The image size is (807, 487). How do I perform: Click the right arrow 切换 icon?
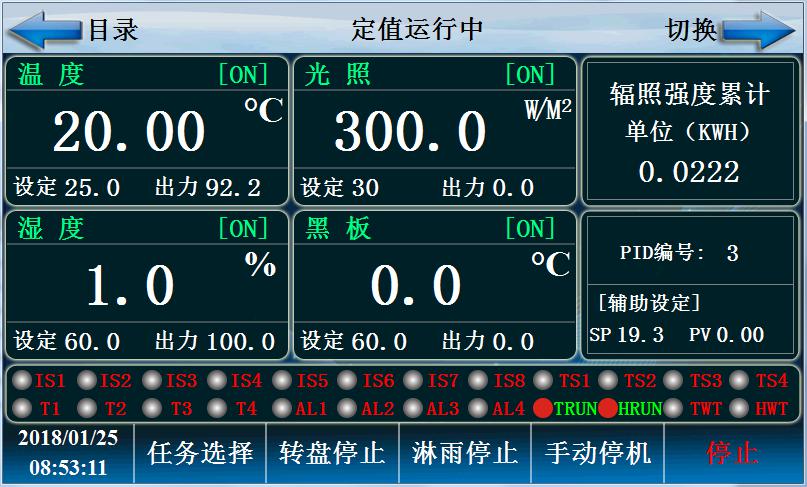pos(758,30)
